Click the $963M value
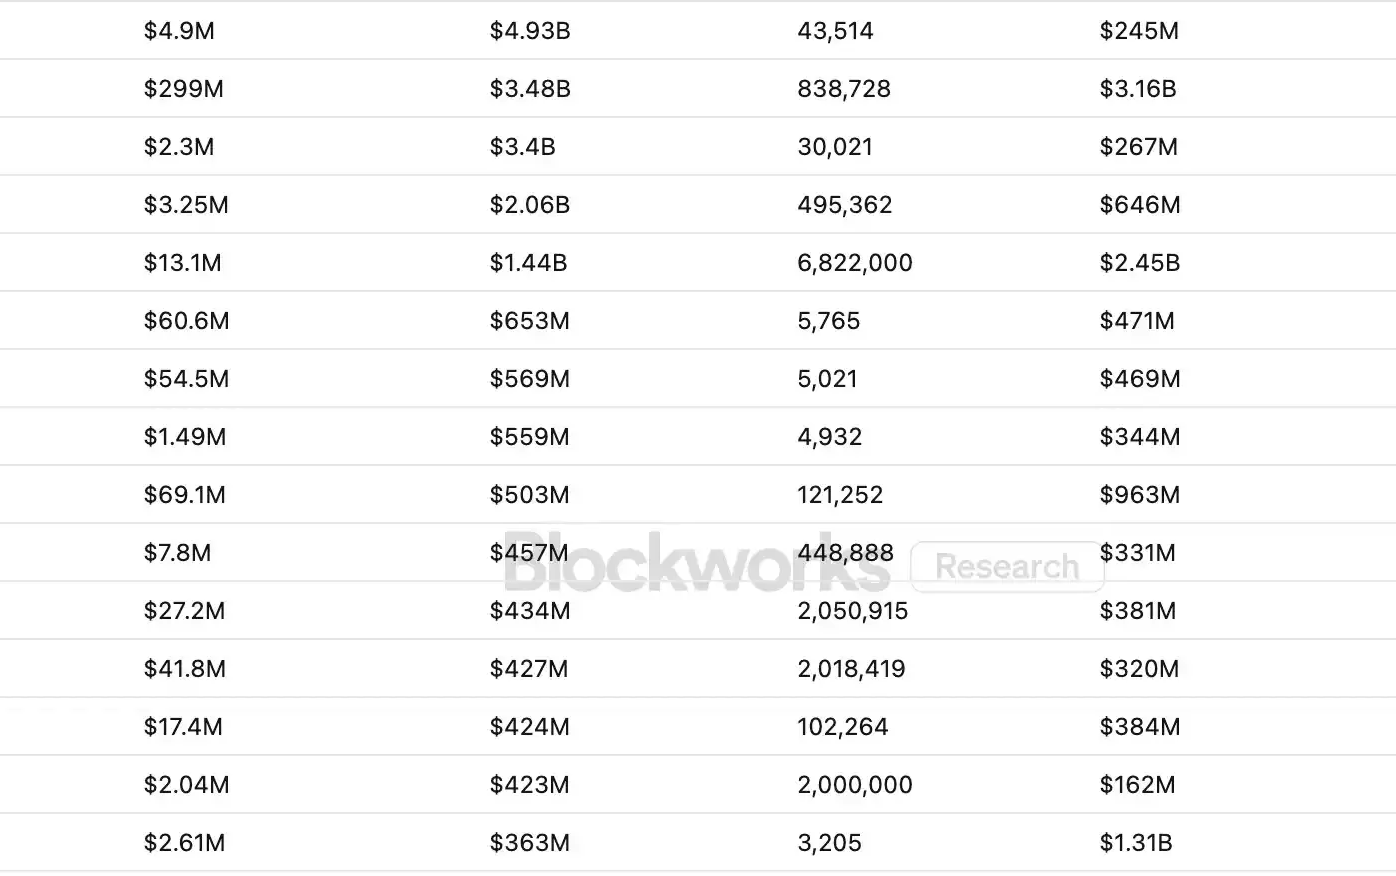1396x876 pixels. coord(1140,495)
